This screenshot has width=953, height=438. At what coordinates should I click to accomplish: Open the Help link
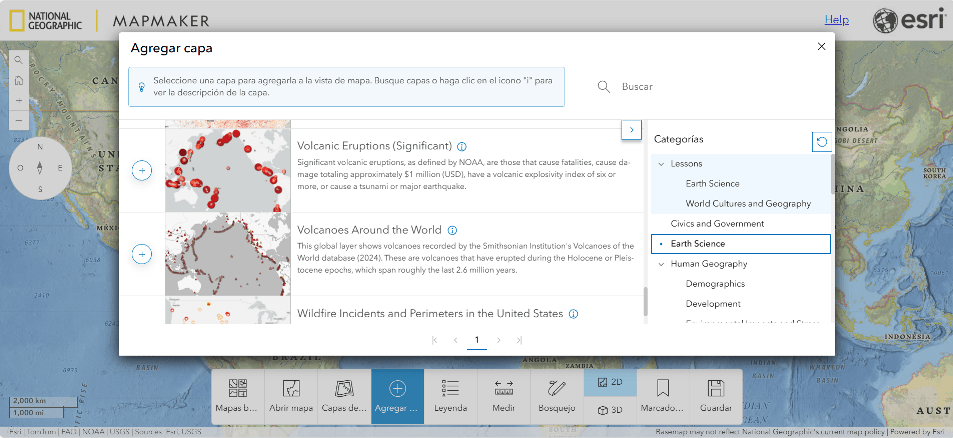[836, 20]
